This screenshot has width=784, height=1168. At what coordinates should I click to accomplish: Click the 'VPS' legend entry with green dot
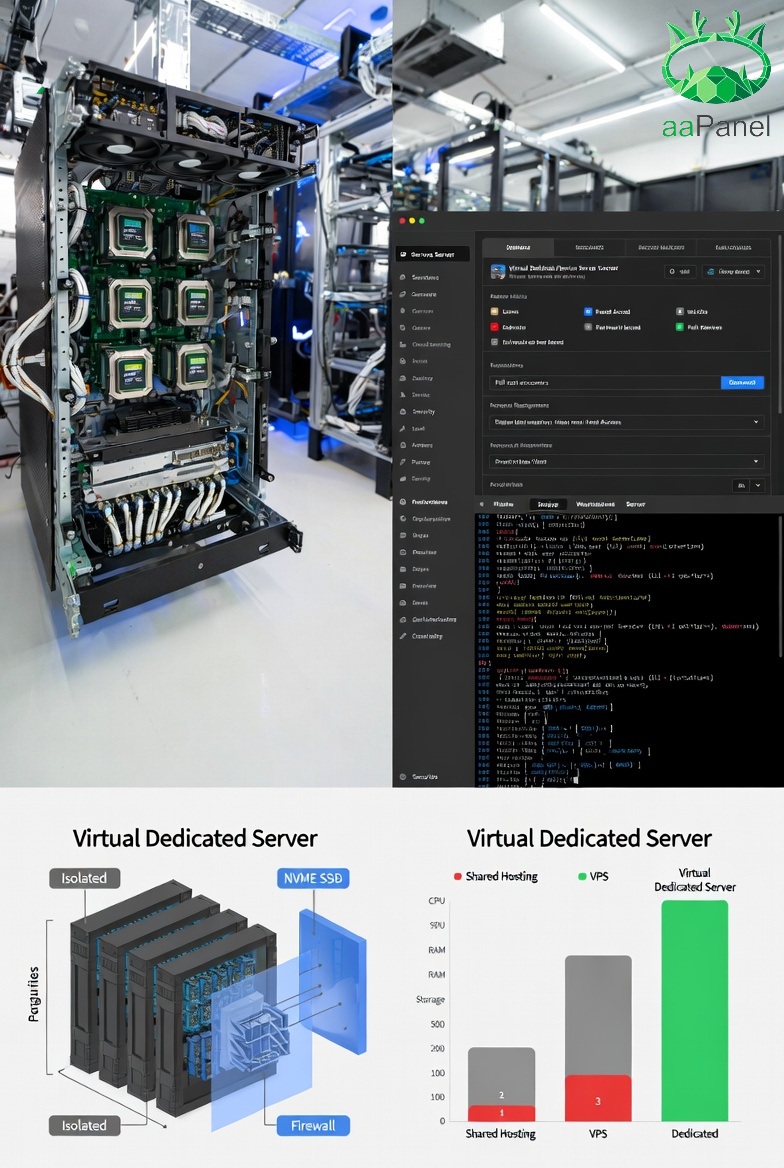point(593,876)
